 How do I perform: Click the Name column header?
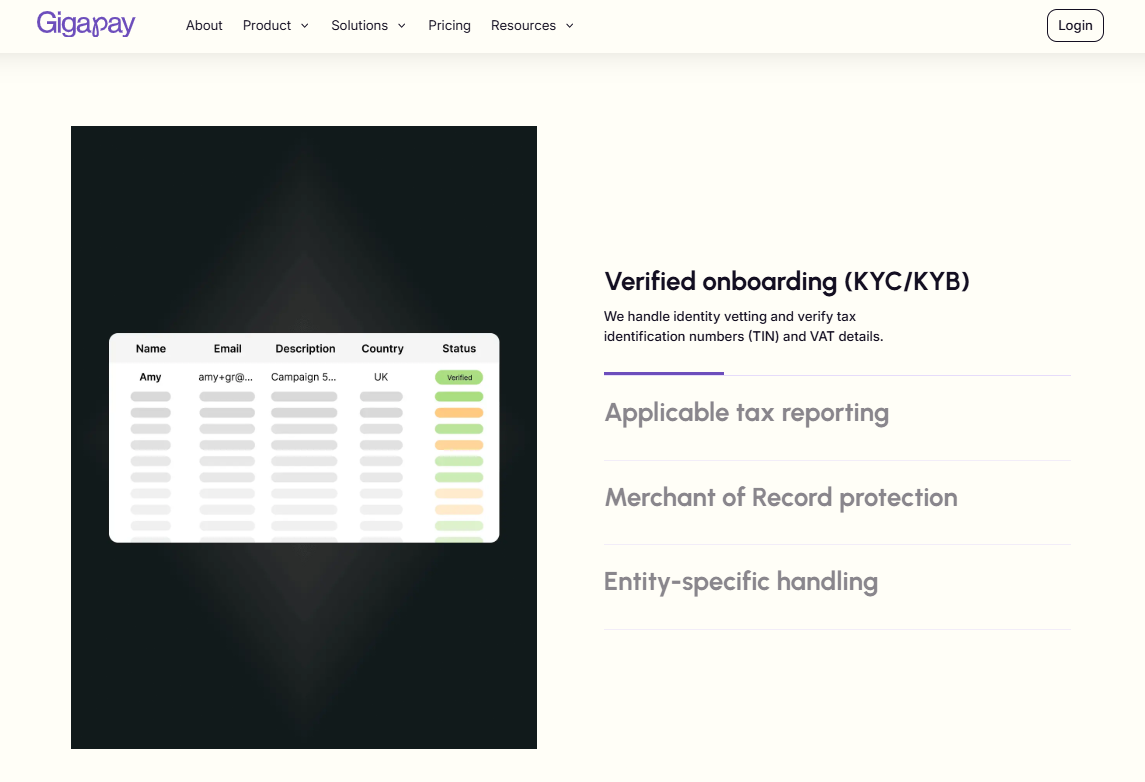(150, 348)
